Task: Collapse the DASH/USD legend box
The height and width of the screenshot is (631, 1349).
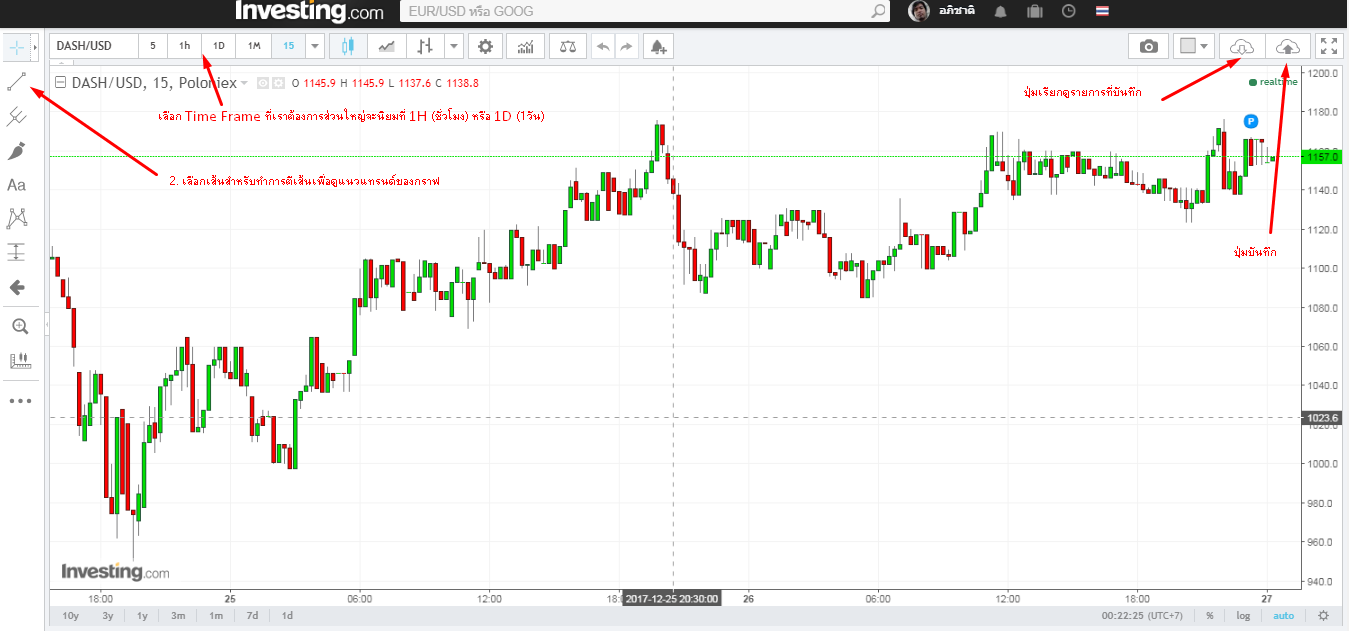Action: 60,83
